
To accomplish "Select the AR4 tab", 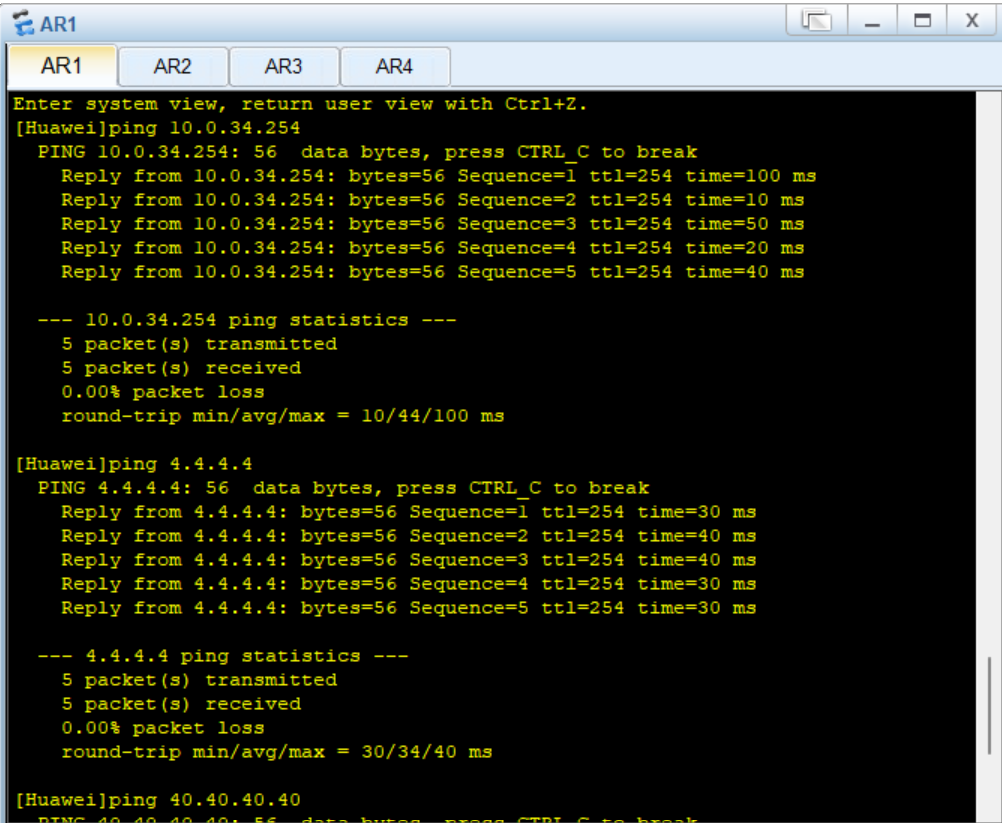I will (394, 66).
